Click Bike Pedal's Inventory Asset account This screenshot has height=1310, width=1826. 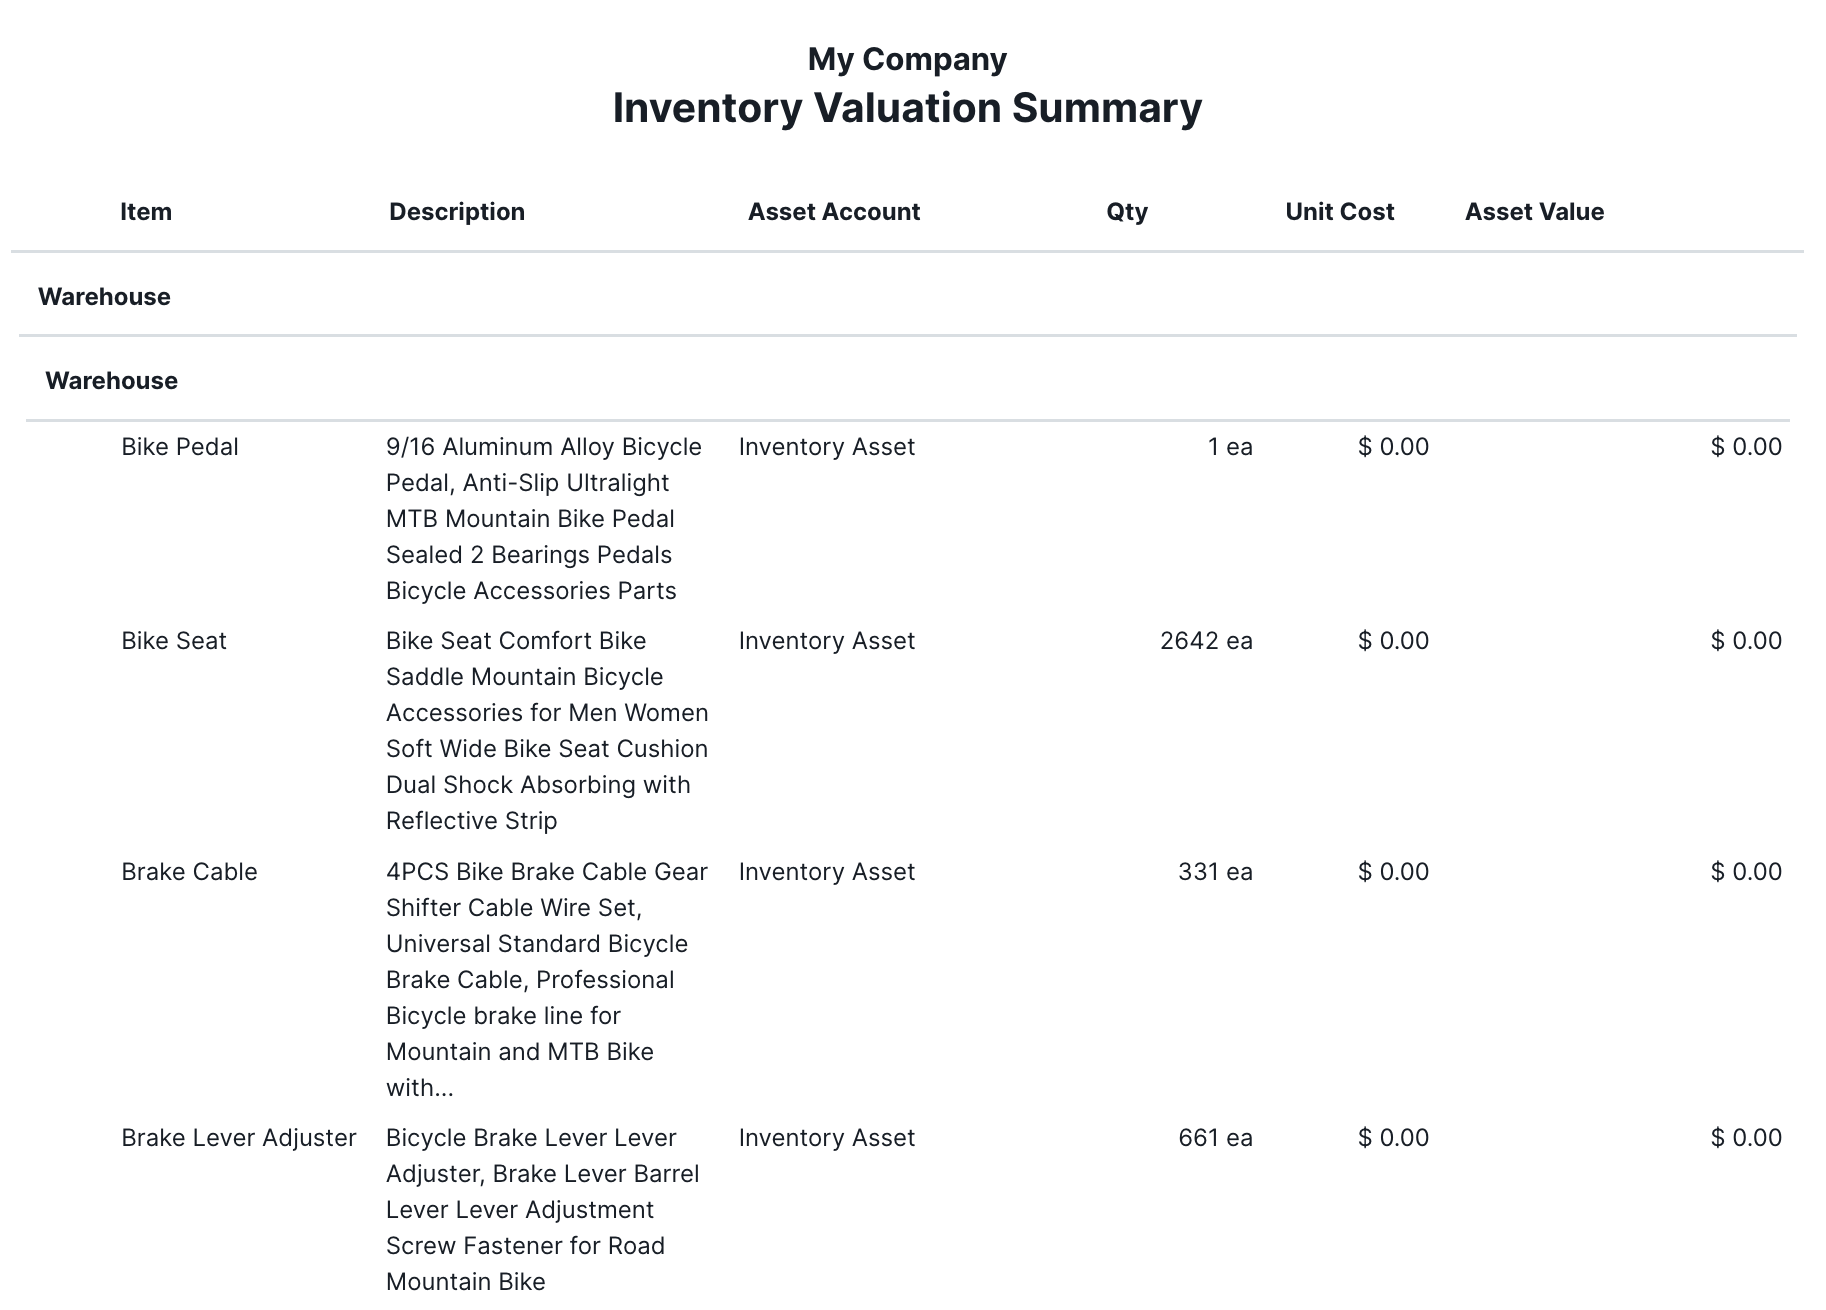click(827, 447)
